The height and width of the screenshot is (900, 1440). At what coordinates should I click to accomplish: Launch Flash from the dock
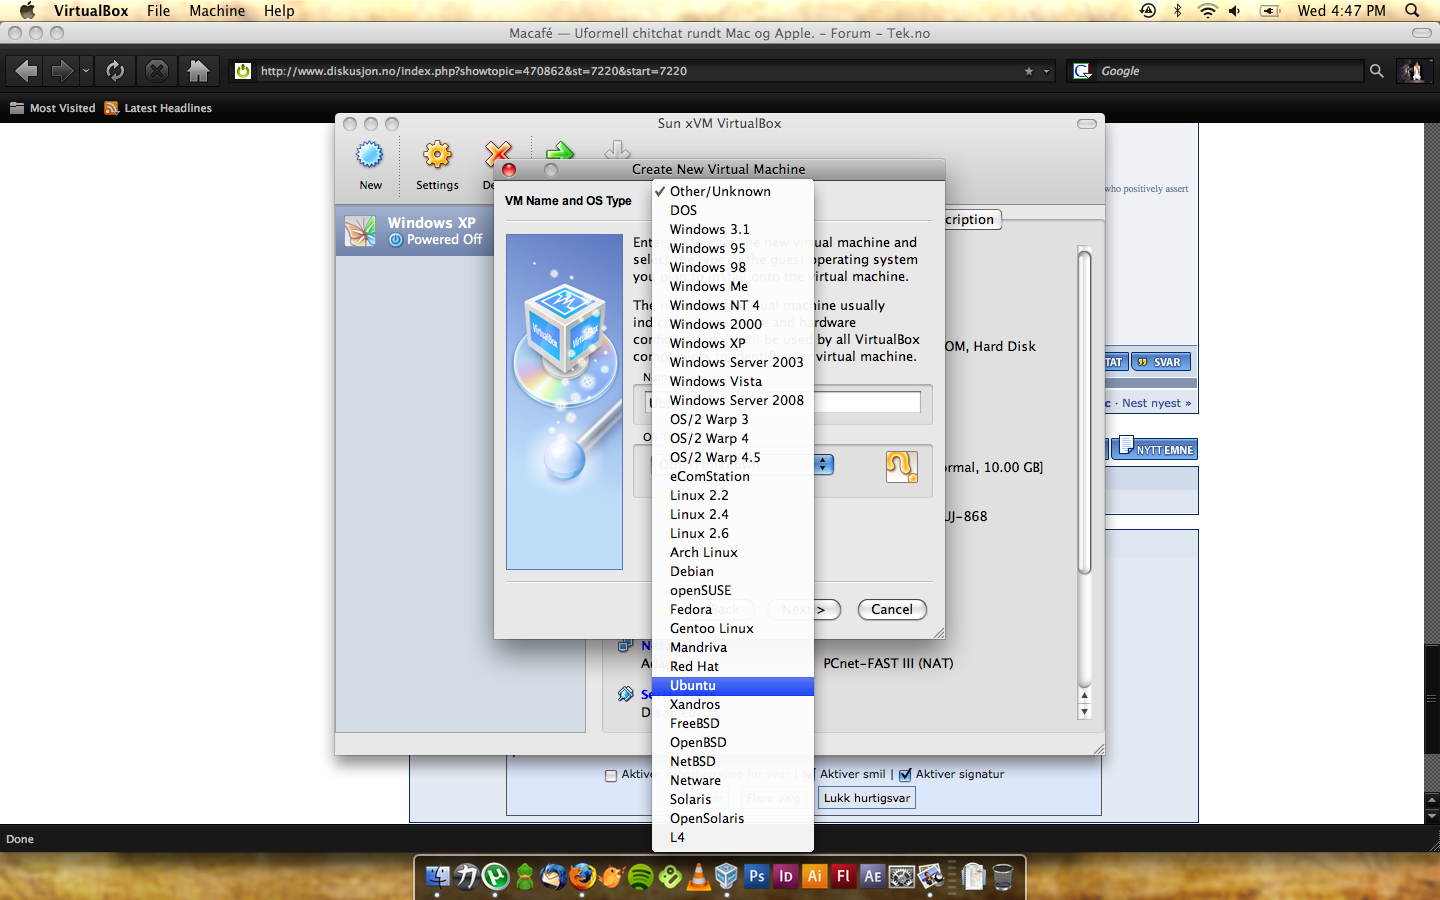844,877
